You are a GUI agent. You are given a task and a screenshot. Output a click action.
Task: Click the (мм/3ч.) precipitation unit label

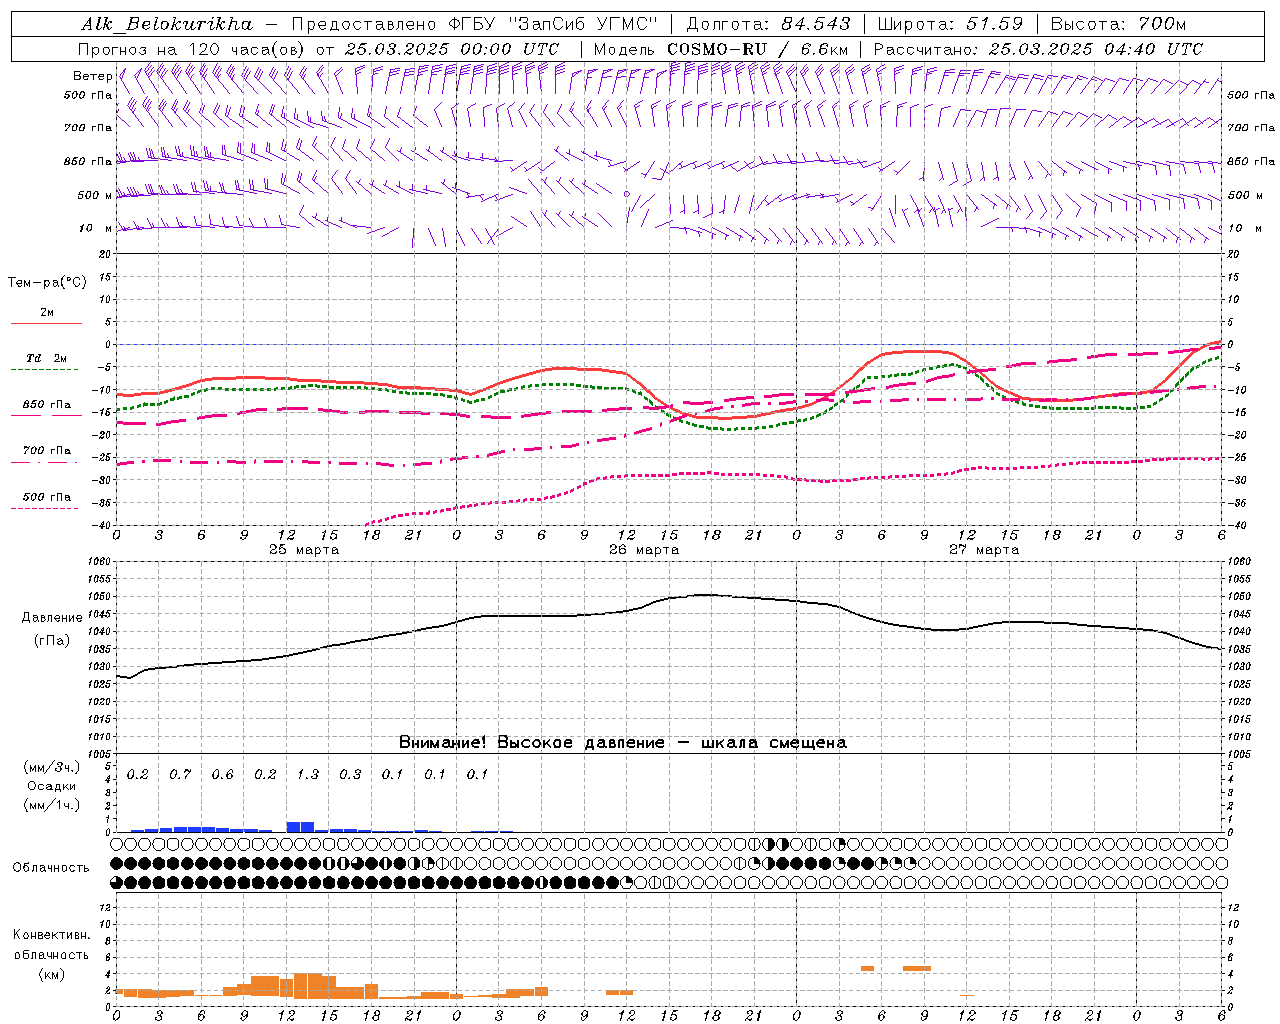click(52, 768)
